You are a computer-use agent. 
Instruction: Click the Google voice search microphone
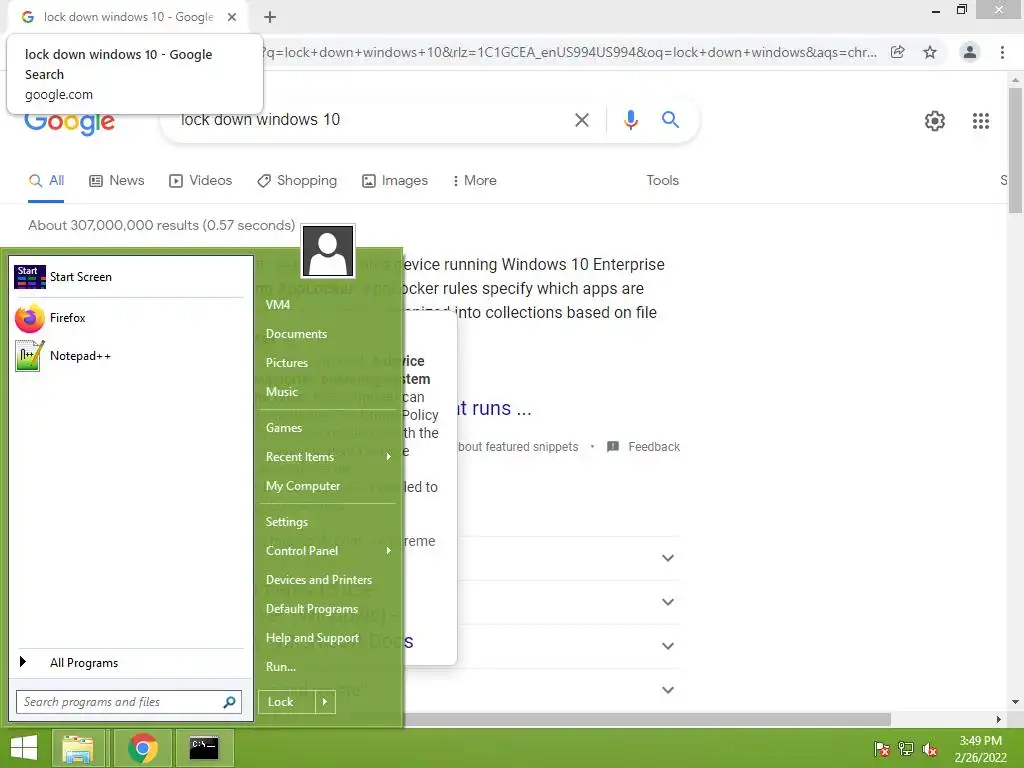point(630,120)
